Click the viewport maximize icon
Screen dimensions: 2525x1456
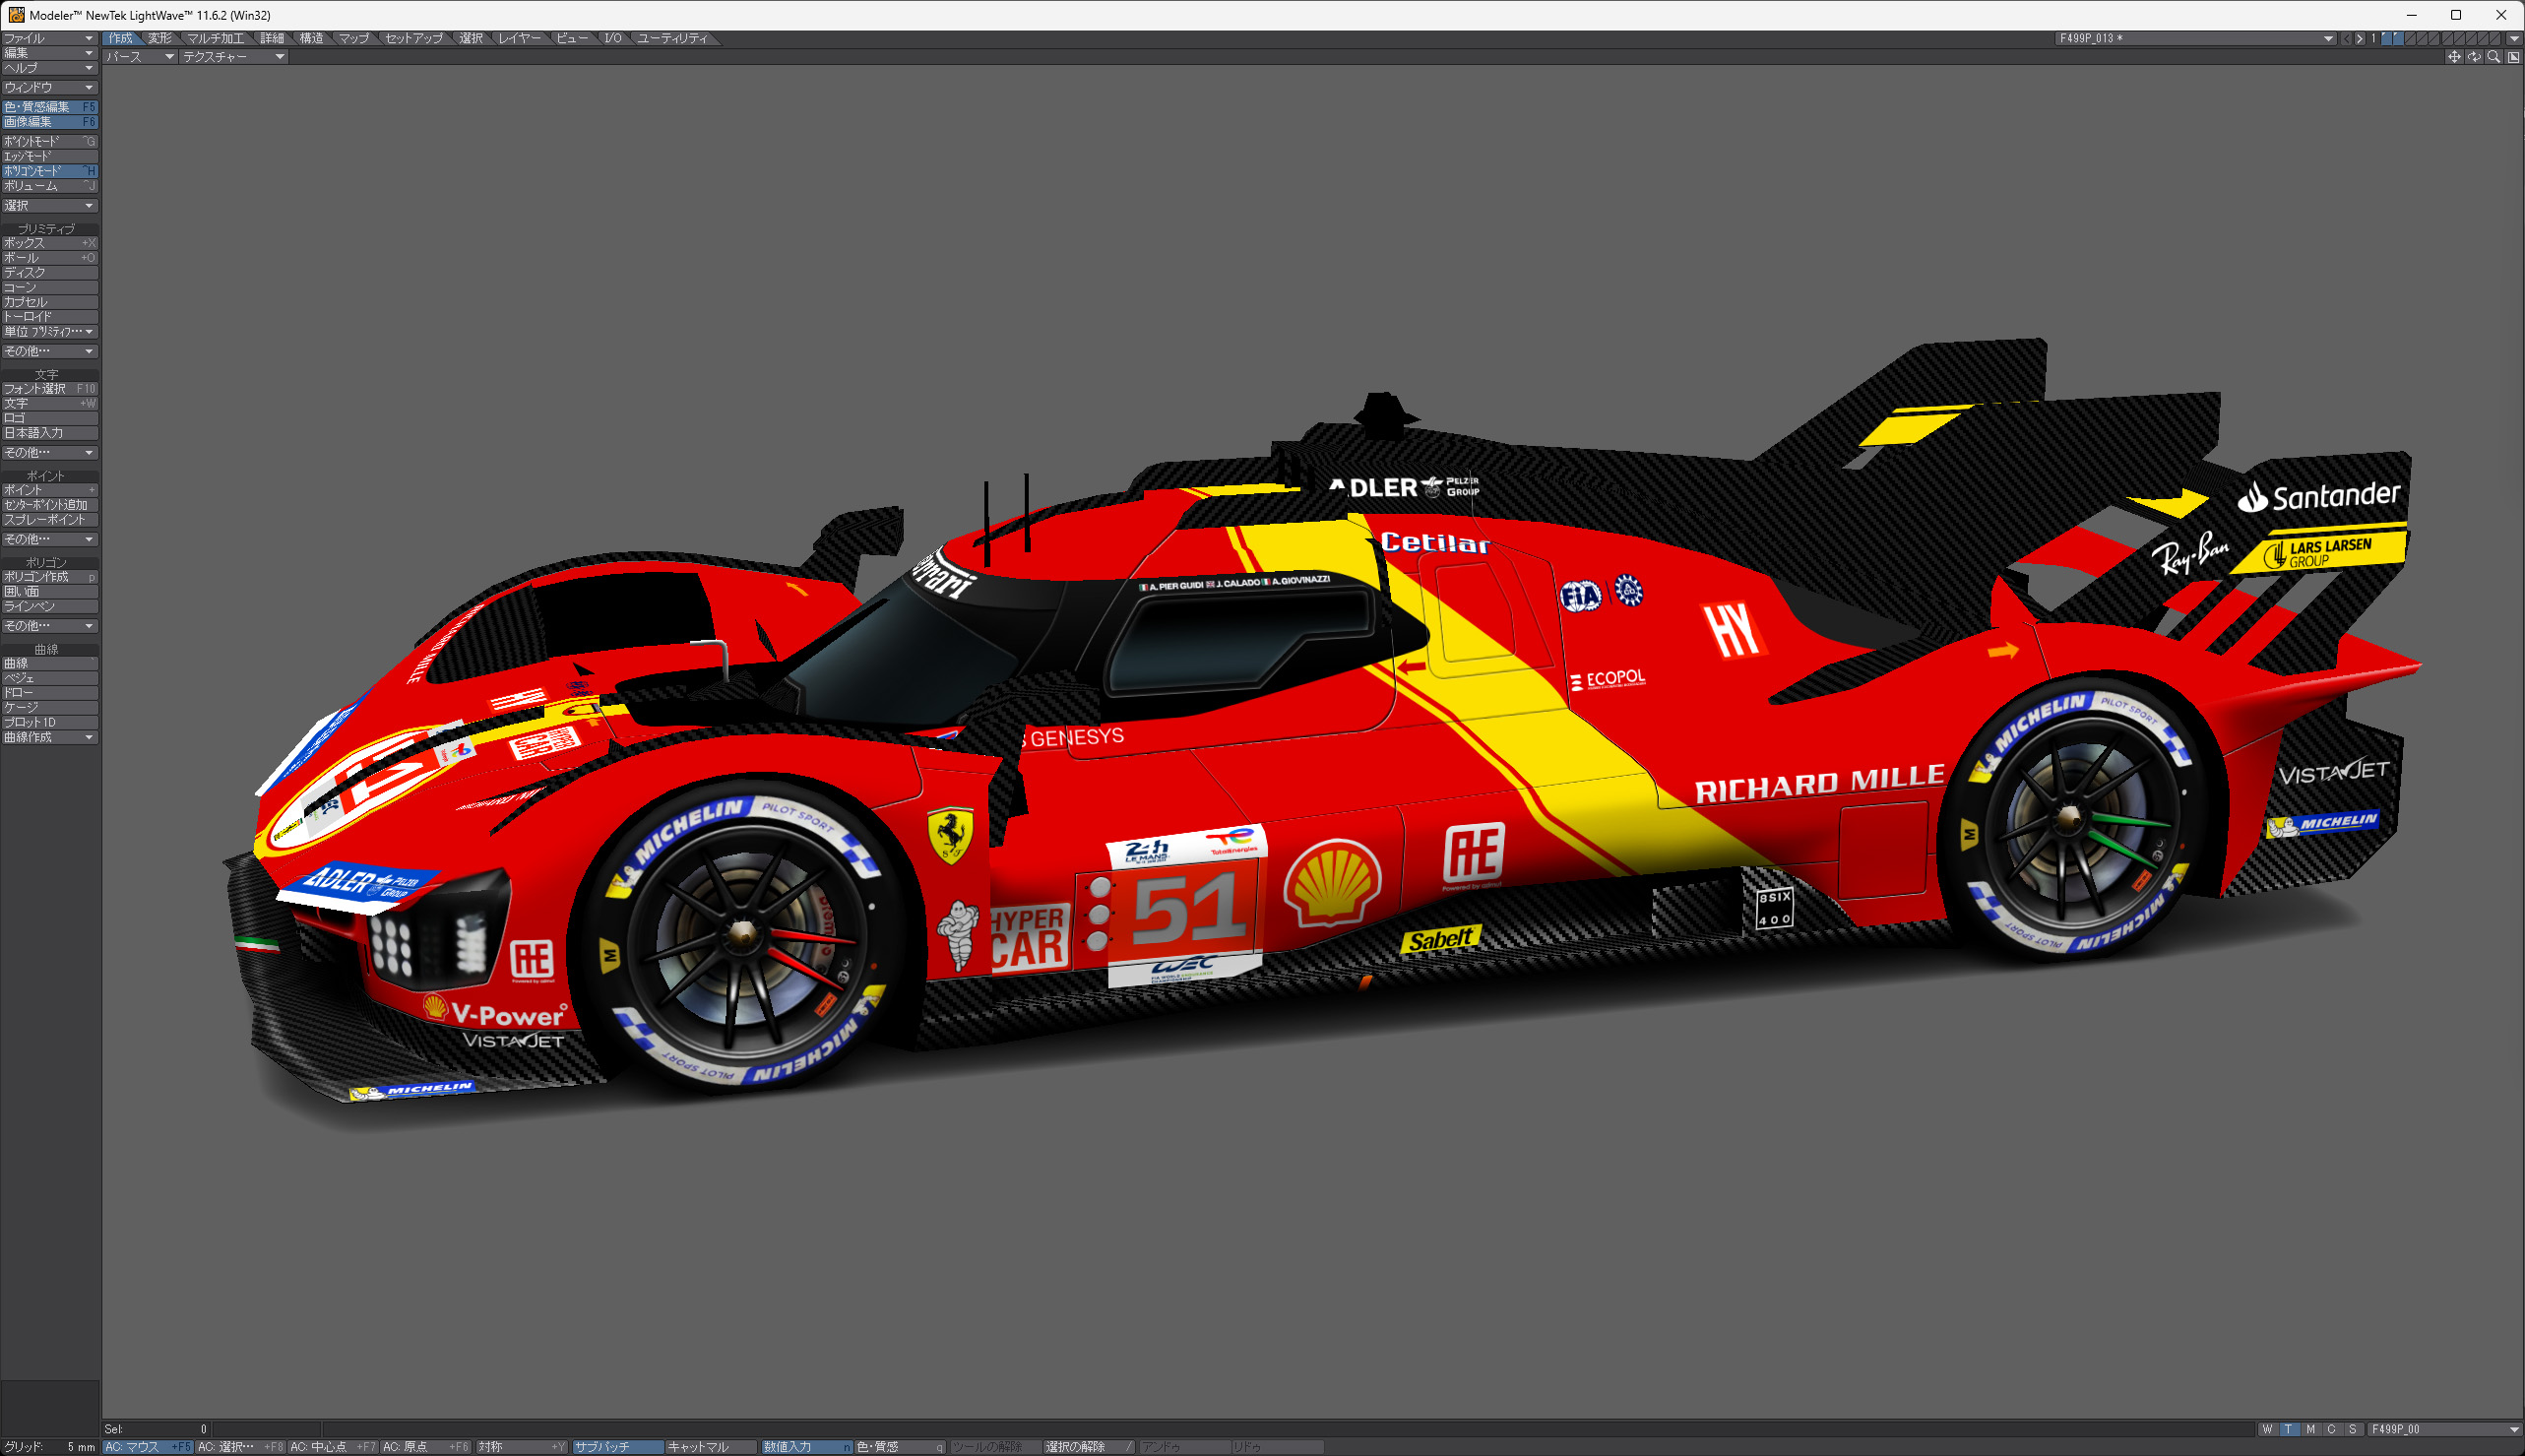2513,57
